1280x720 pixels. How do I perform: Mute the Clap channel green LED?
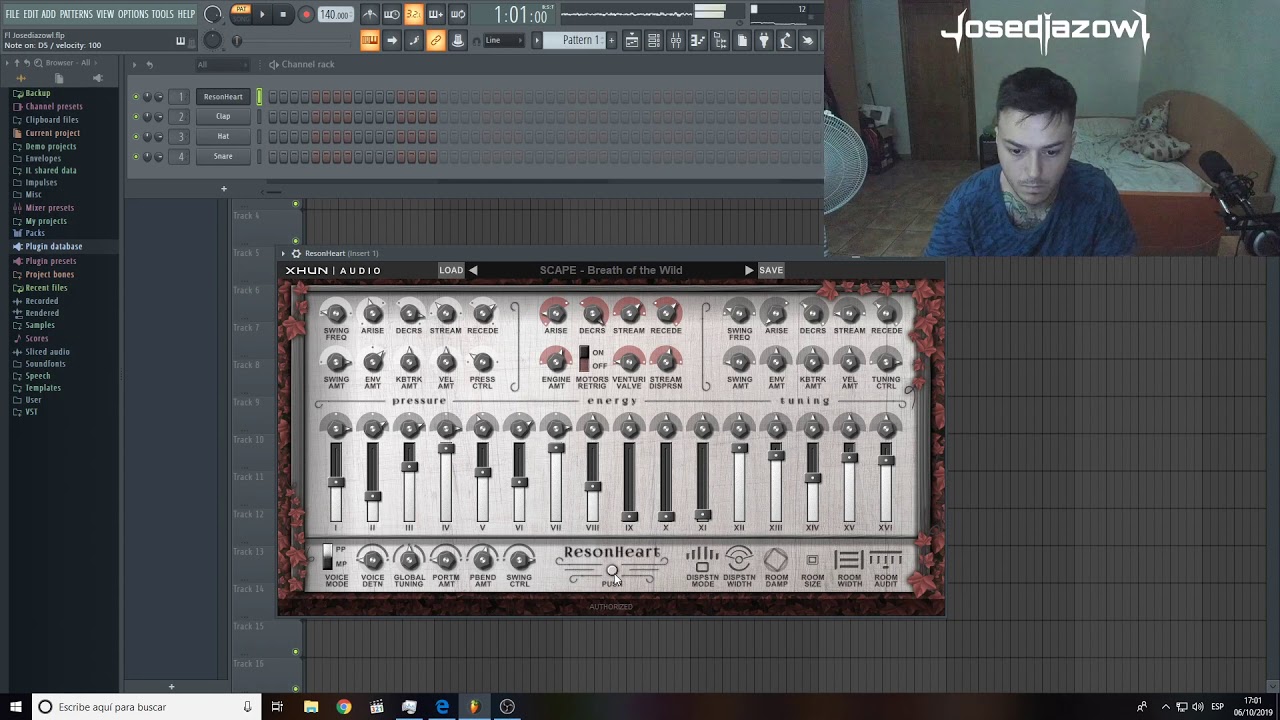click(136, 117)
